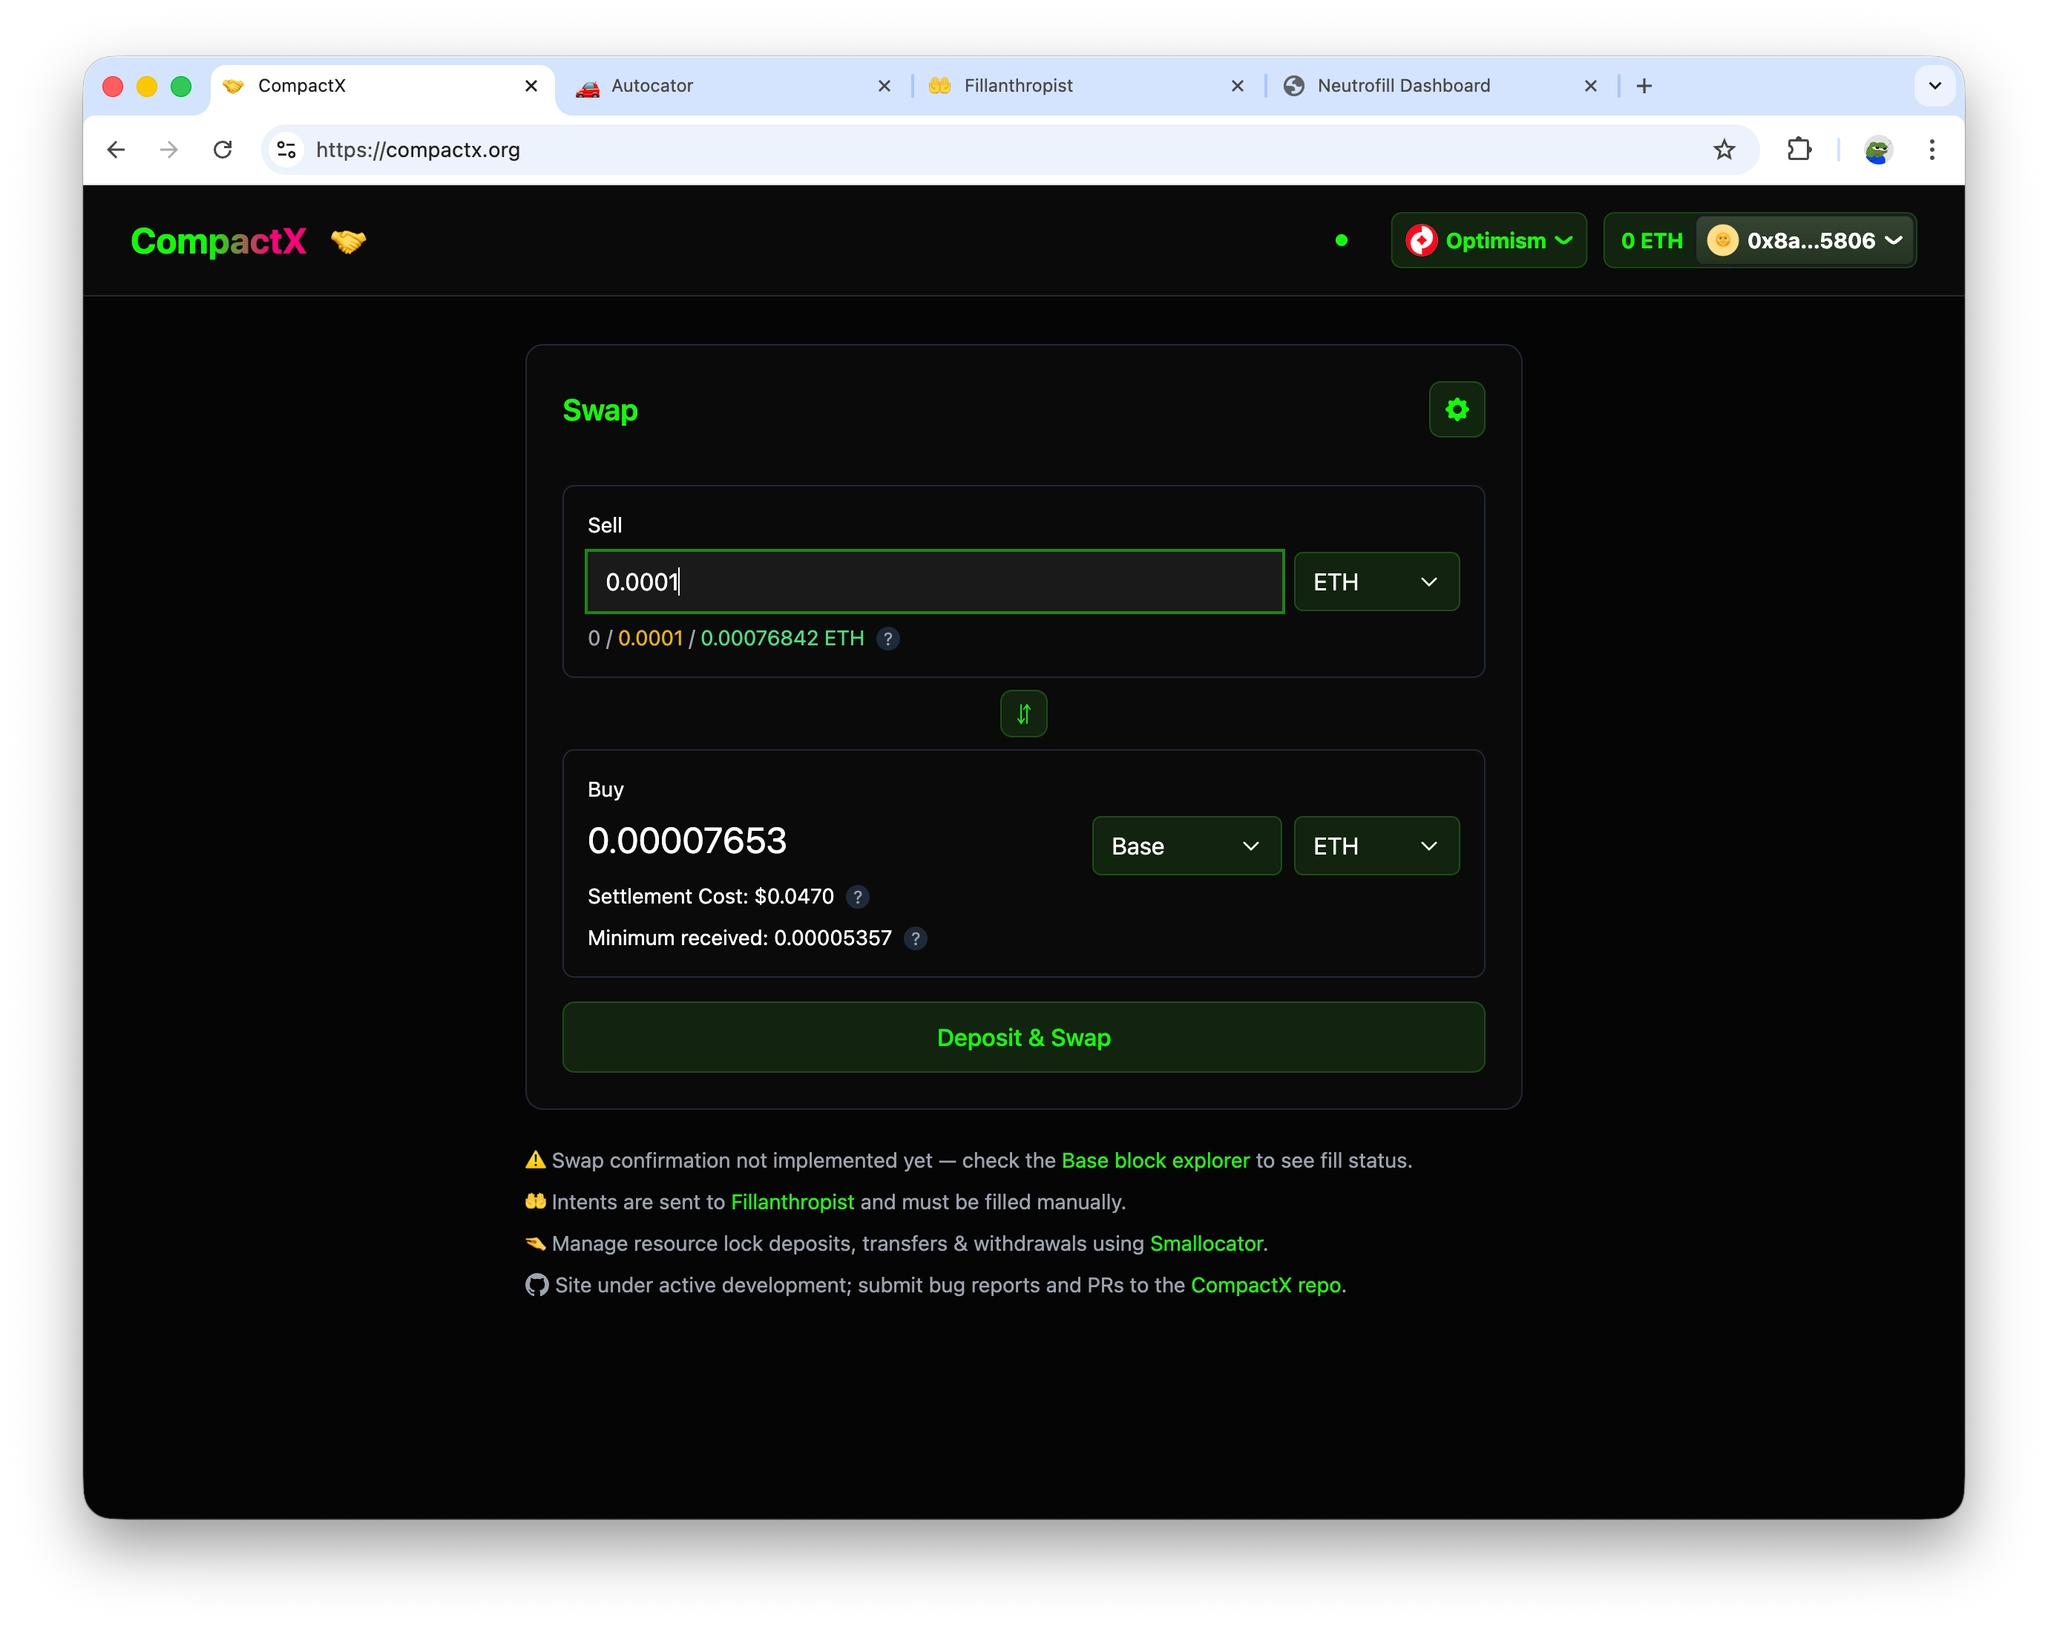
Task: Expand Optimism network dropdown
Action: 1488,241
